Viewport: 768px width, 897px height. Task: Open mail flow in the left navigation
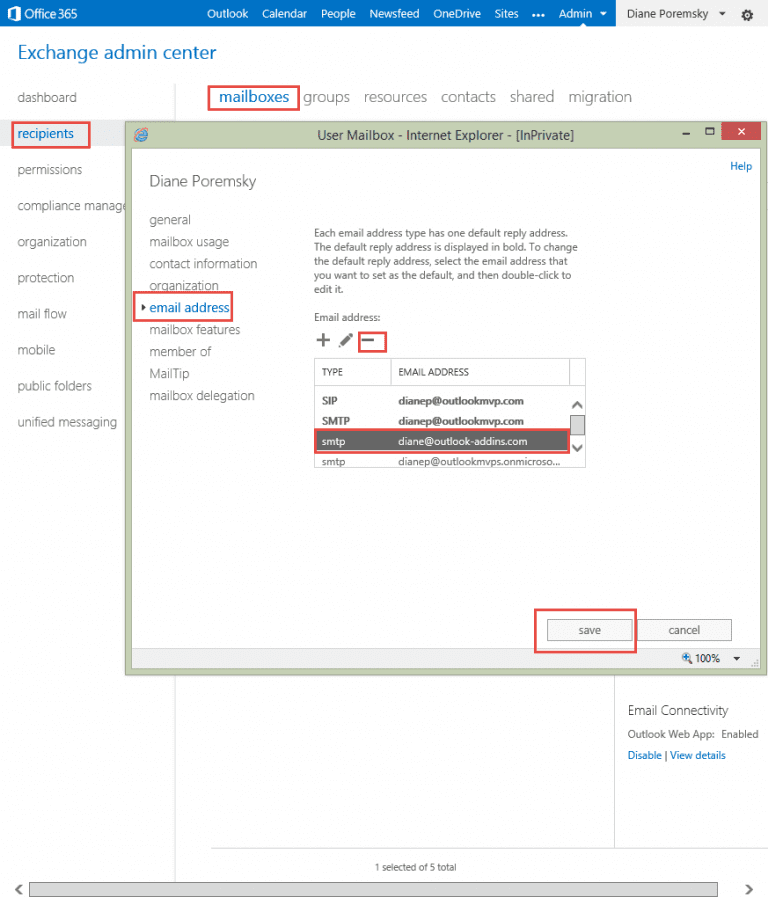(42, 314)
